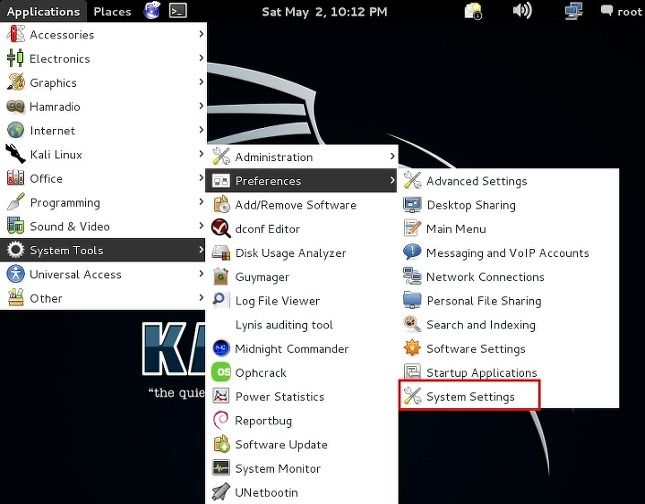Open the Places menu

(x=112, y=12)
